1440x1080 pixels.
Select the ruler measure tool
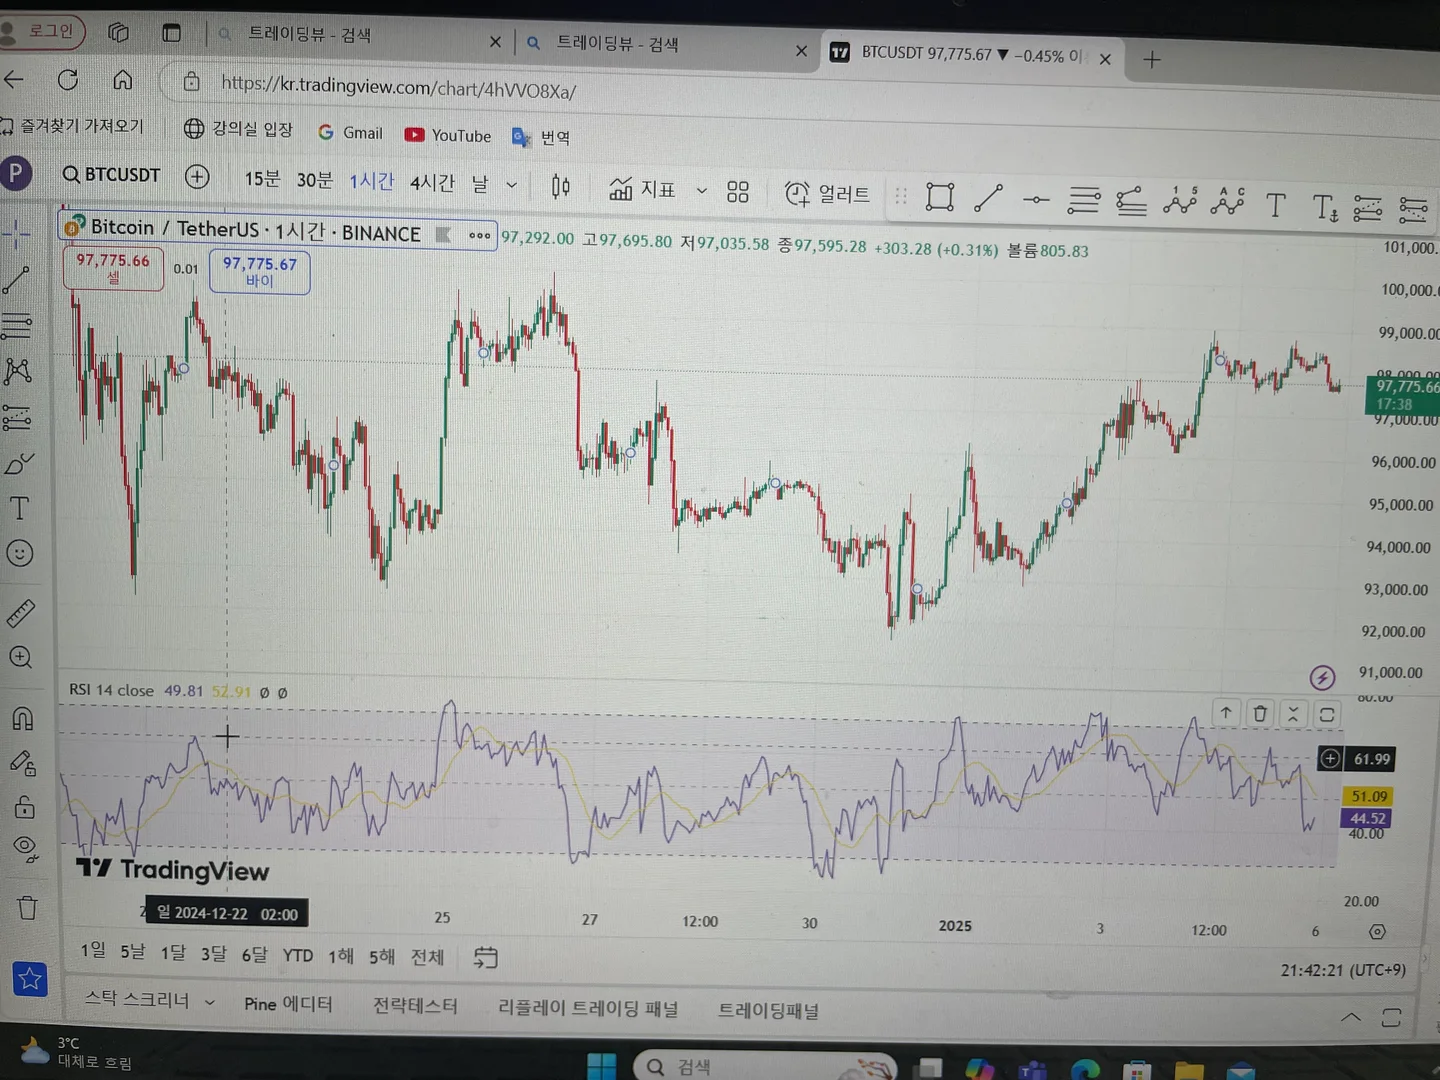pos(21,612)
